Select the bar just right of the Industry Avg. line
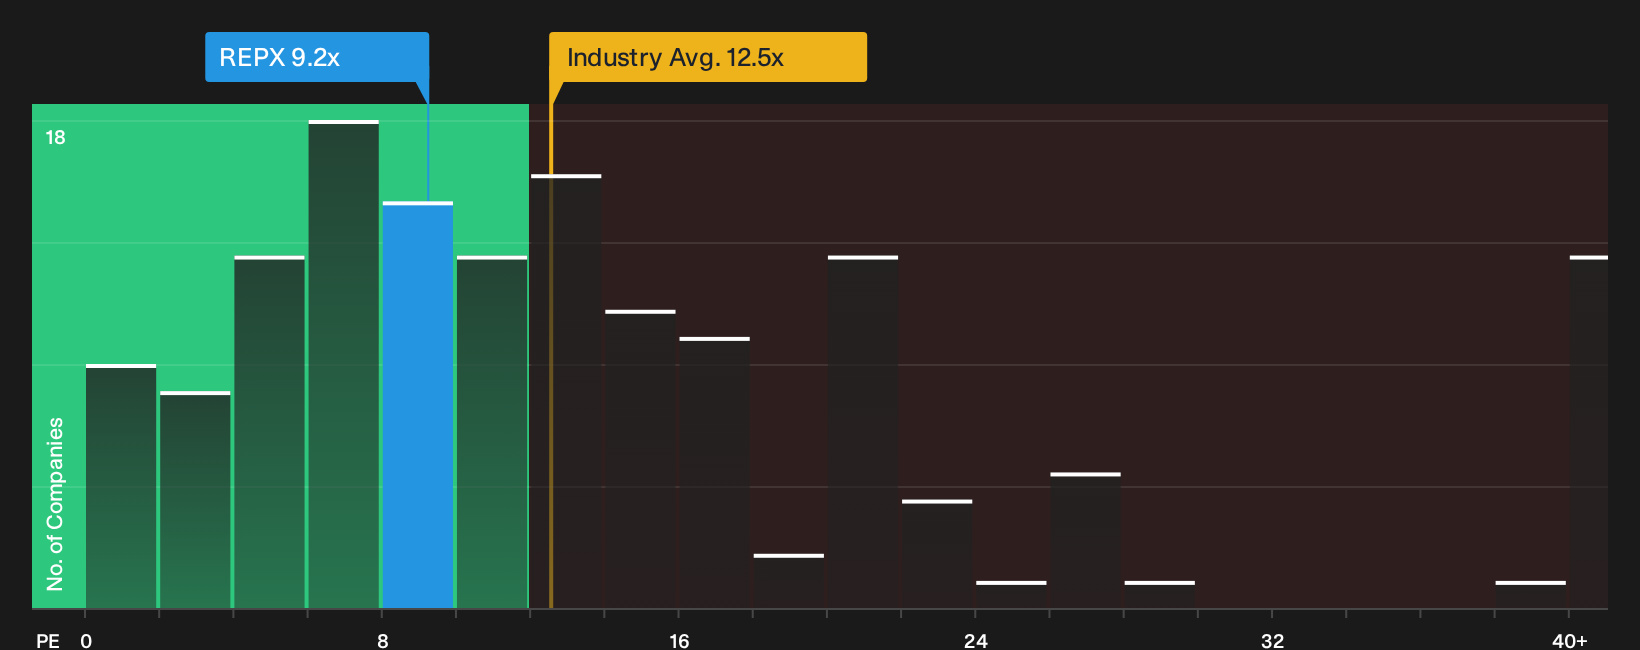Image resolution: width=1640 pixels, height=650 pixels. coord(566,391)
